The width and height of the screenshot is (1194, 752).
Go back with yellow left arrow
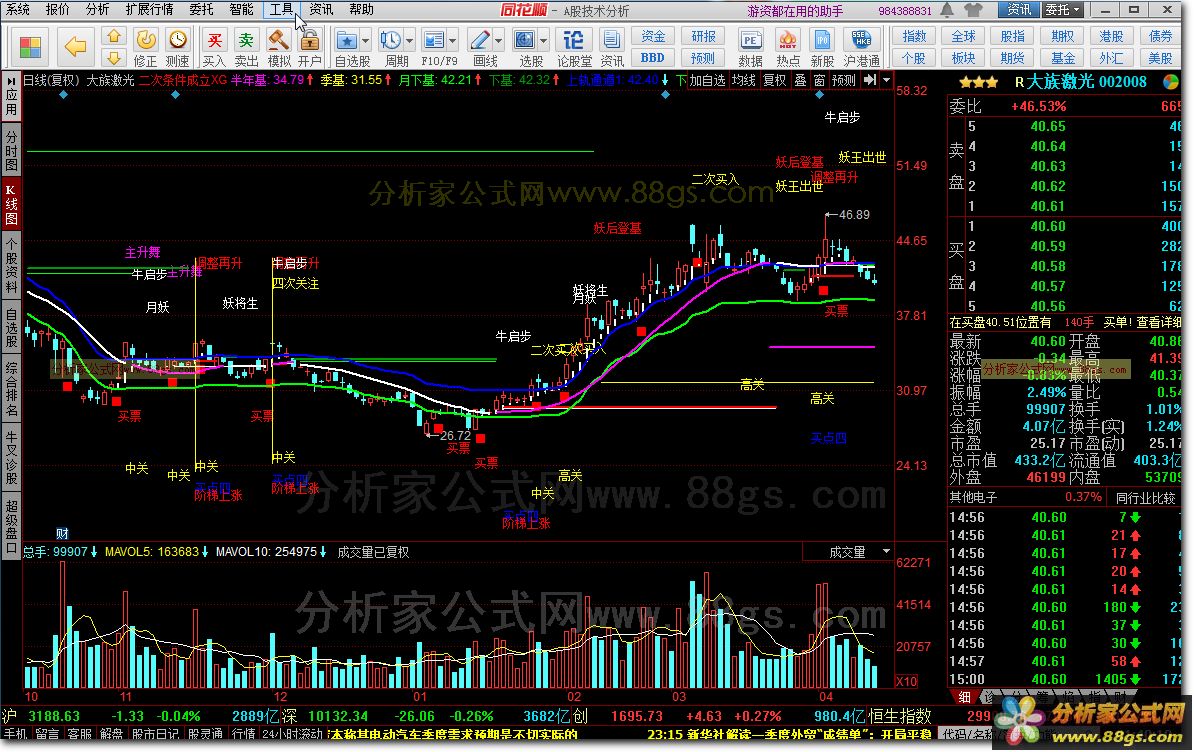(x=75, y=47)
